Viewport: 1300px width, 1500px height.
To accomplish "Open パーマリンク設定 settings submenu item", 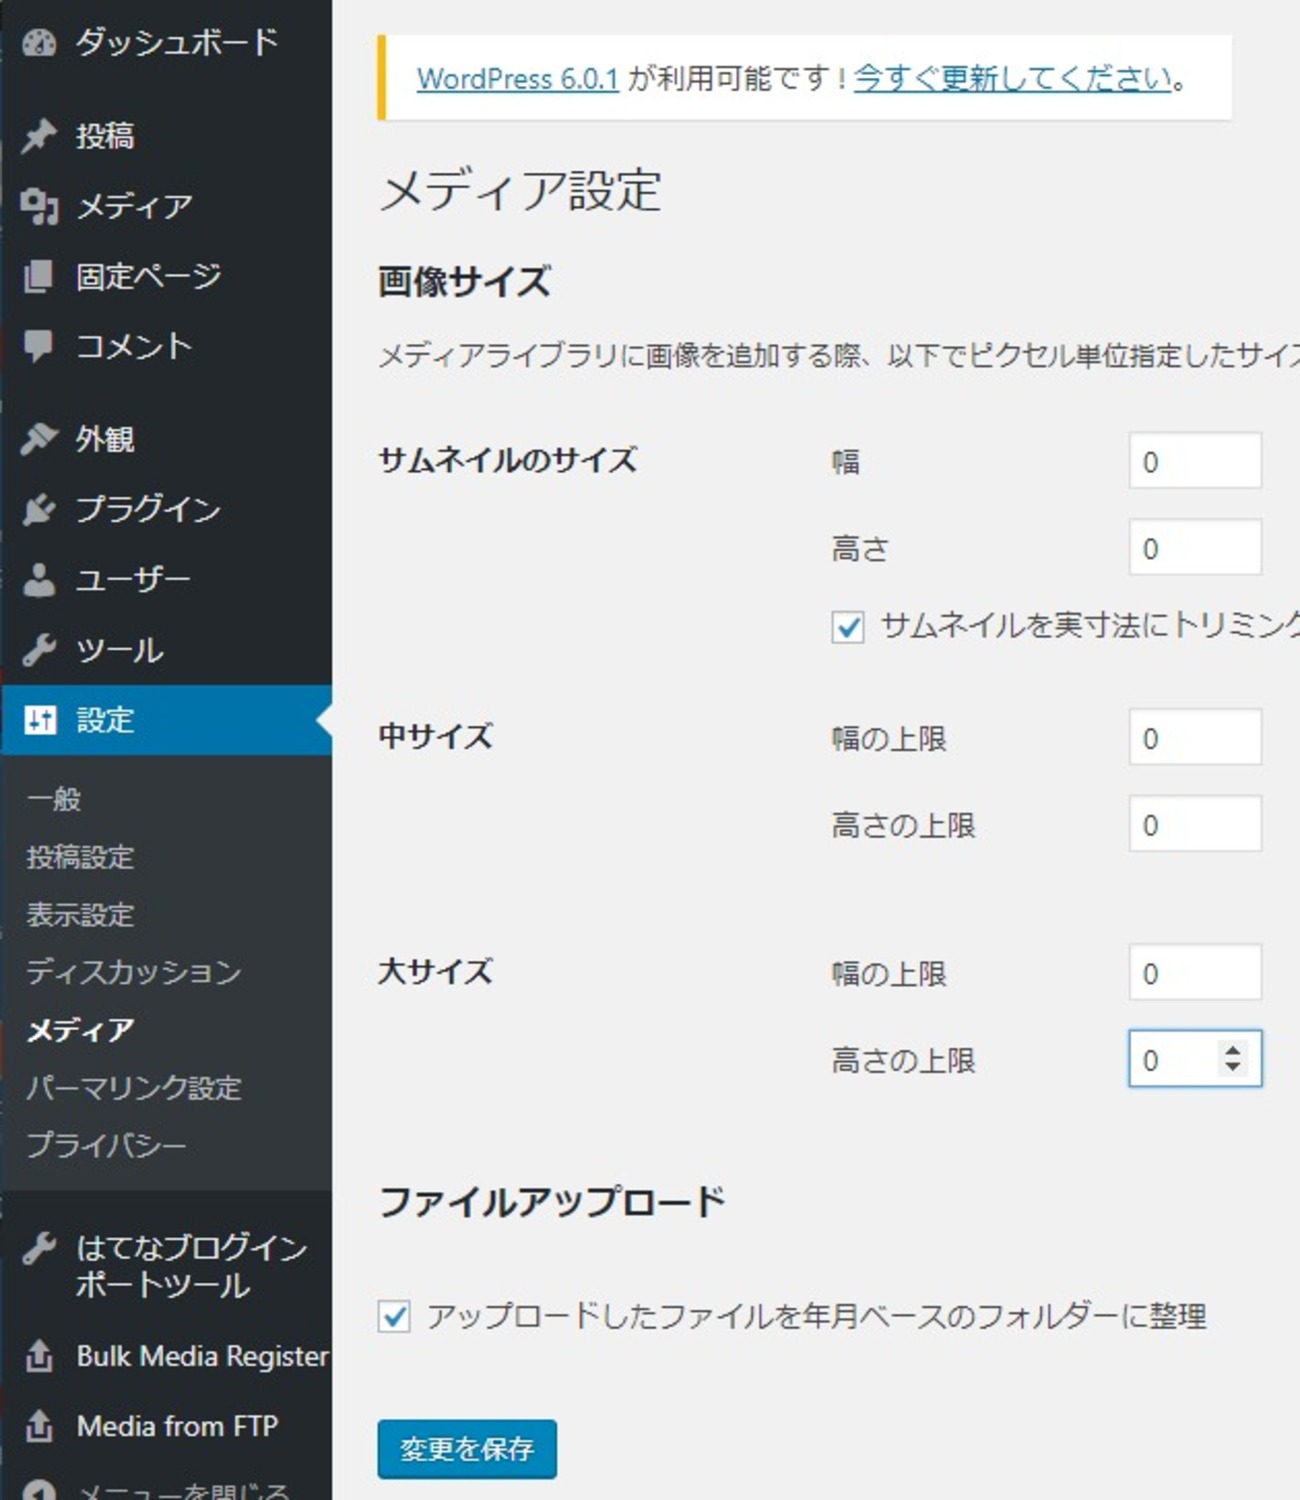I will [134, 1087].
